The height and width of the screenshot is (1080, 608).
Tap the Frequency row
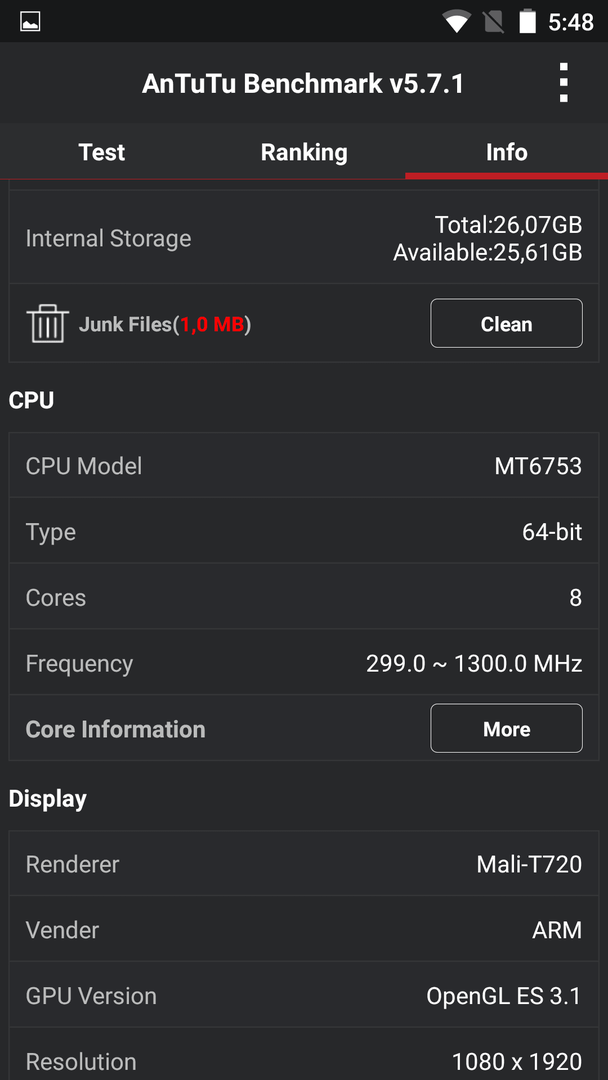click(x=304, y=663)
